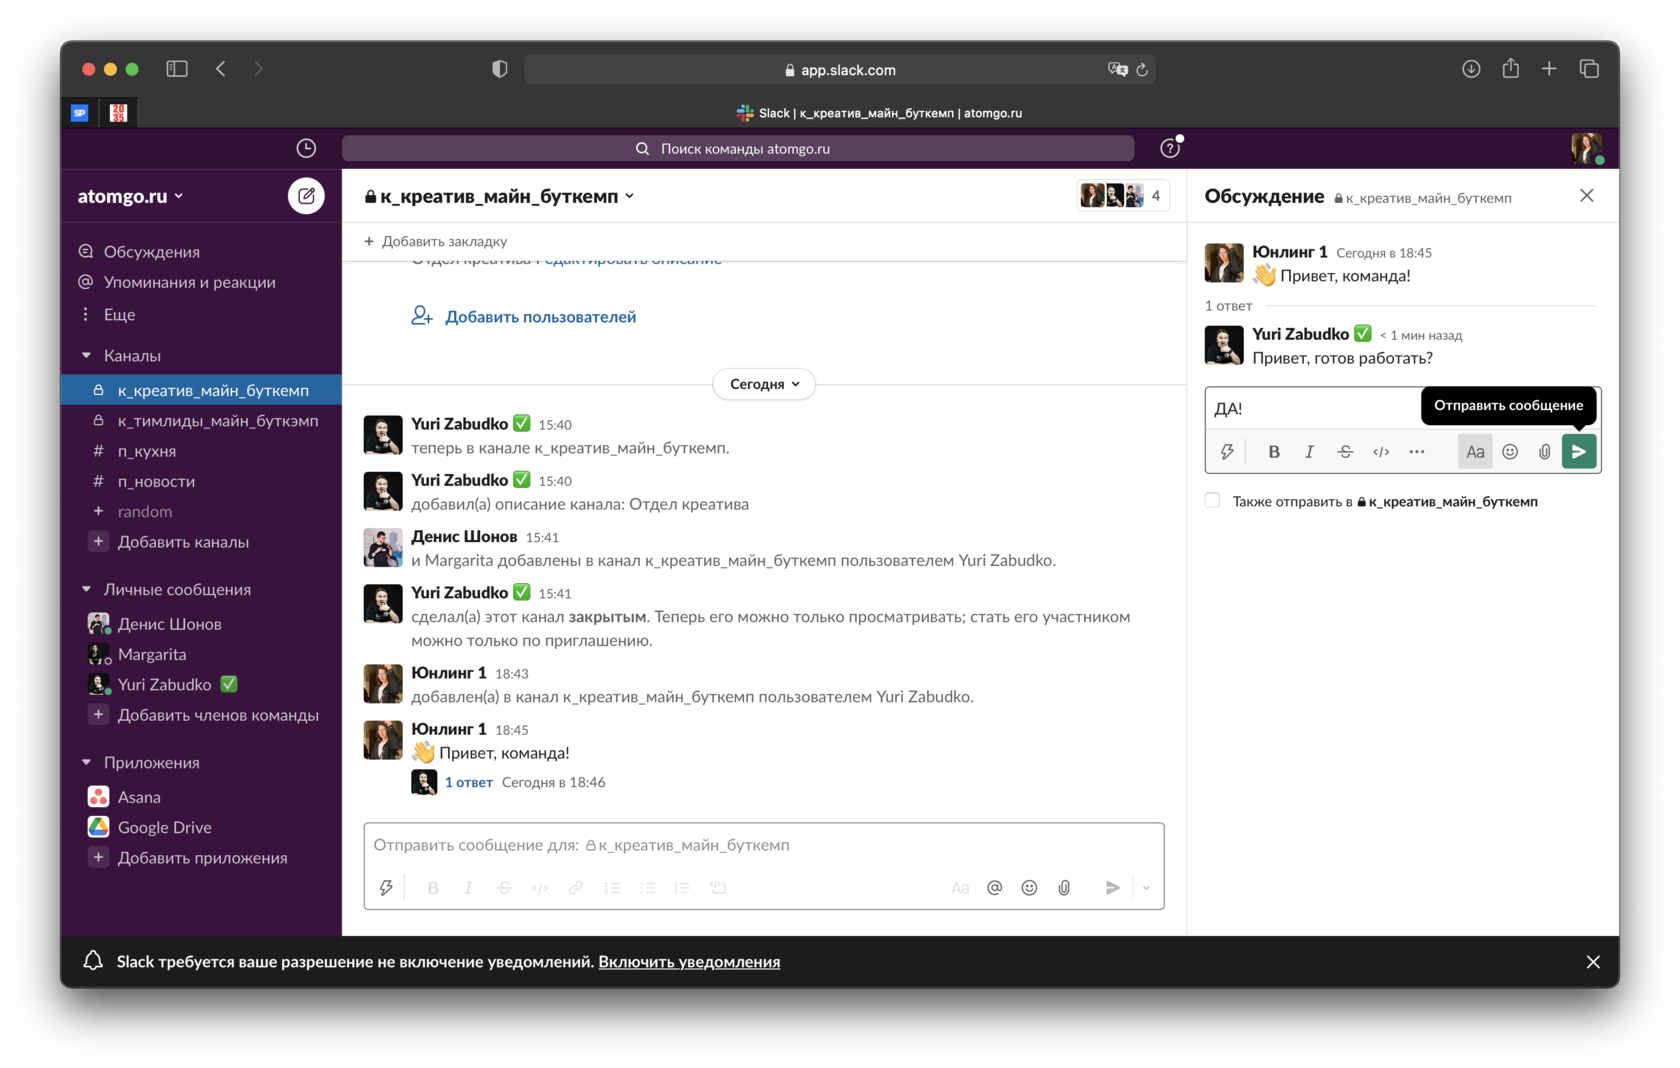Select the к_тимлиды_майн_буткэмп channel

tap(201, 421)
